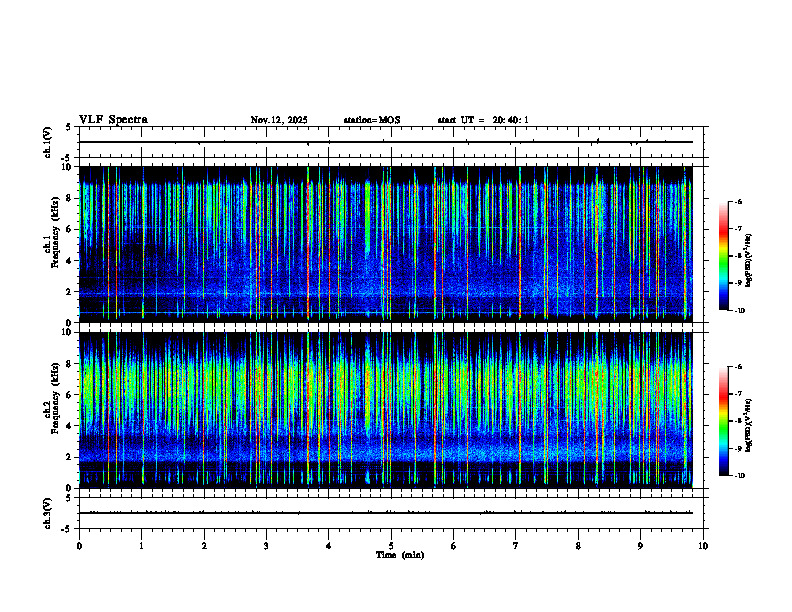The height and width of the screenshot is (612, 792).
Task: Click the "3" tick on the time axis
Action: click(x=266, y=546)
